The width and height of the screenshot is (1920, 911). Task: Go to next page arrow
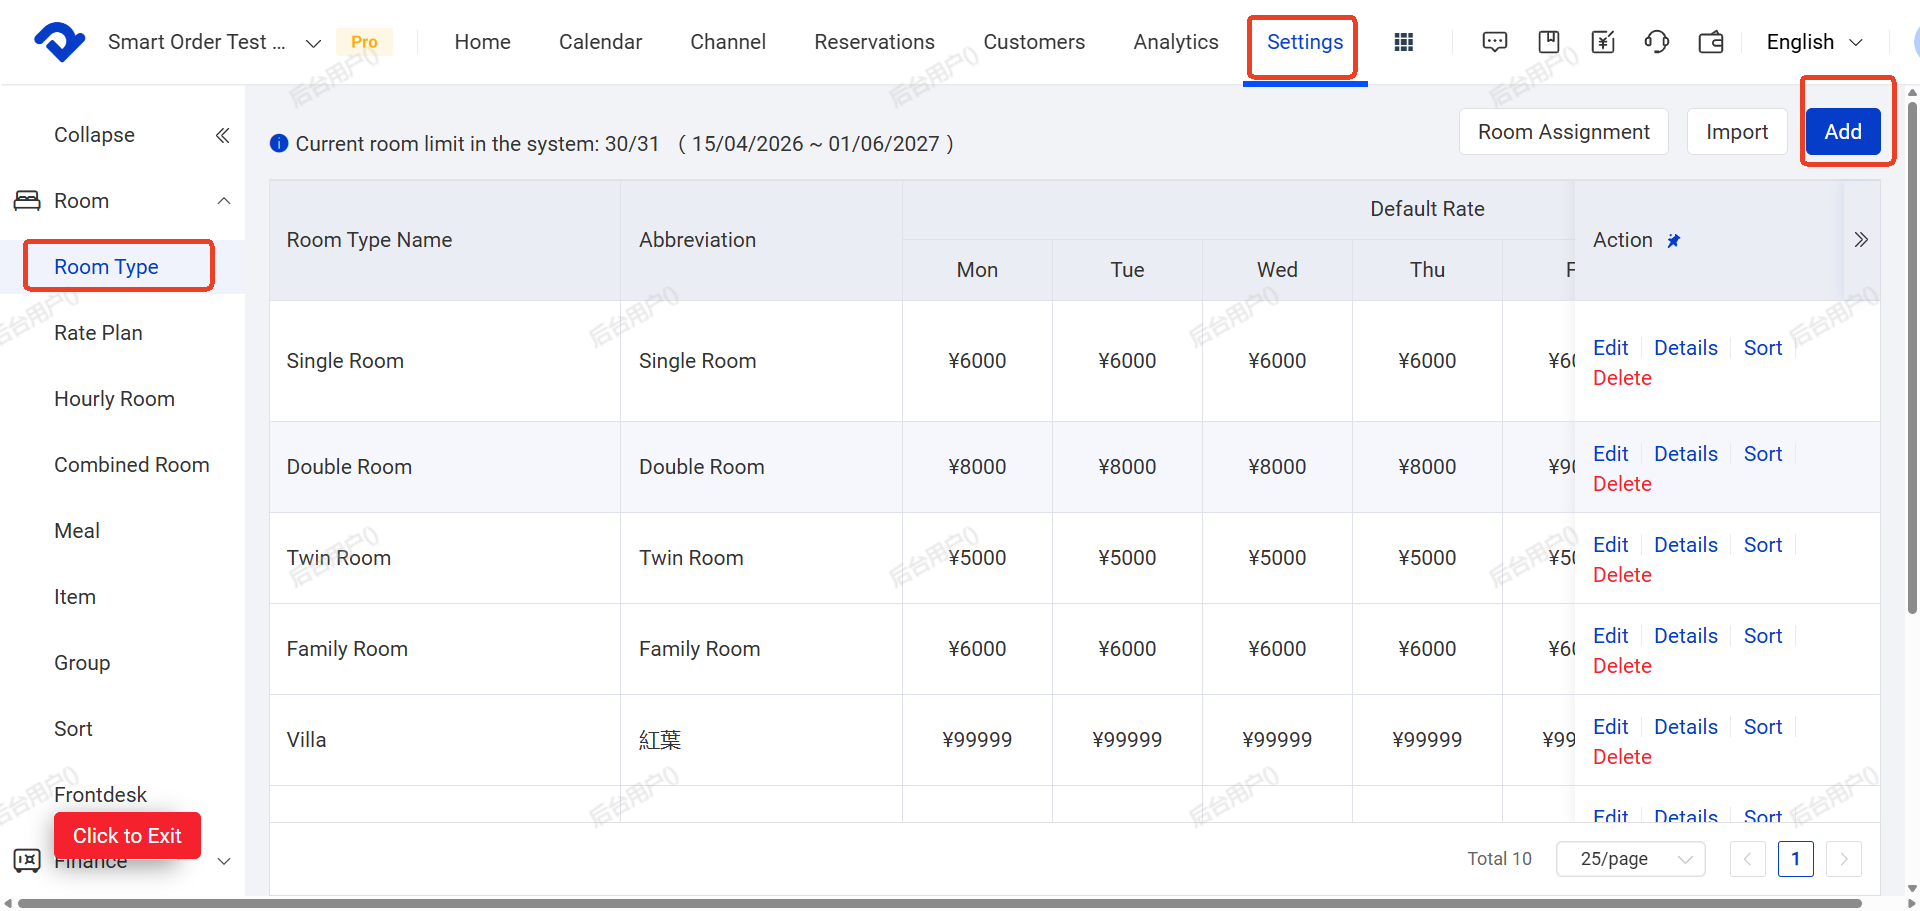click(x=1844, y=859)
